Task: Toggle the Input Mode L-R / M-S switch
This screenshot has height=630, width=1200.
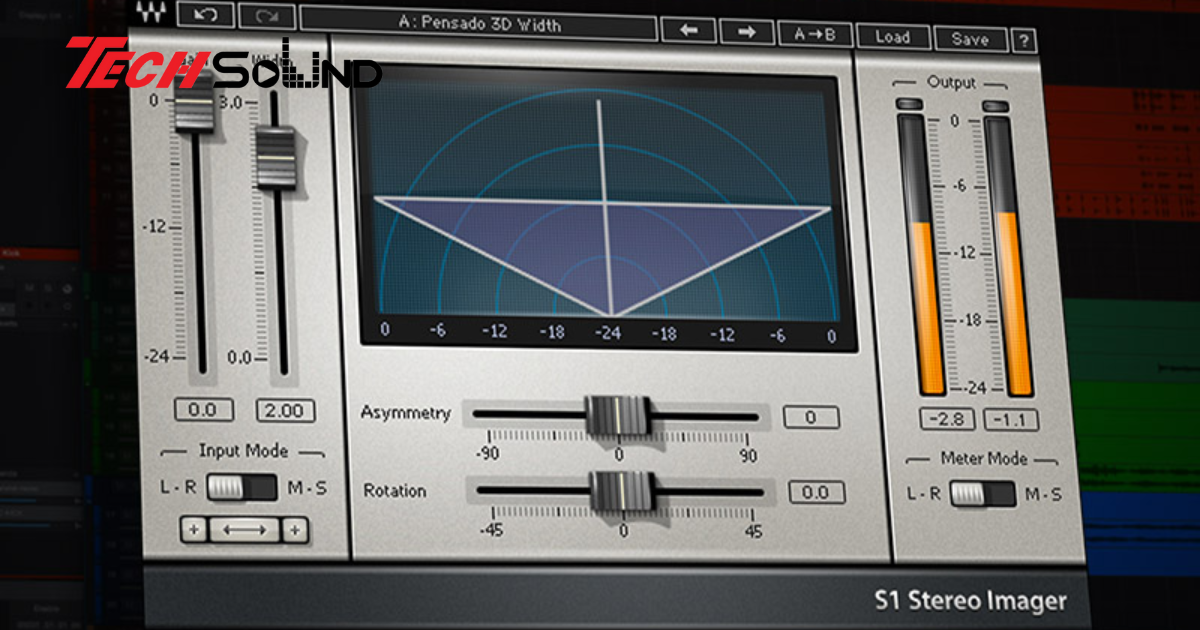Action: point(242,487)
